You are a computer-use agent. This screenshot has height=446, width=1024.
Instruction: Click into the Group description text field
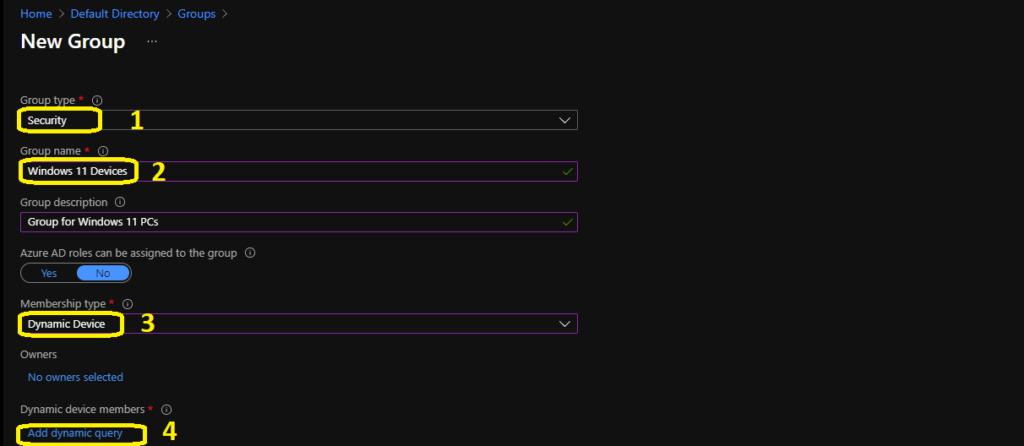point(299,222)
